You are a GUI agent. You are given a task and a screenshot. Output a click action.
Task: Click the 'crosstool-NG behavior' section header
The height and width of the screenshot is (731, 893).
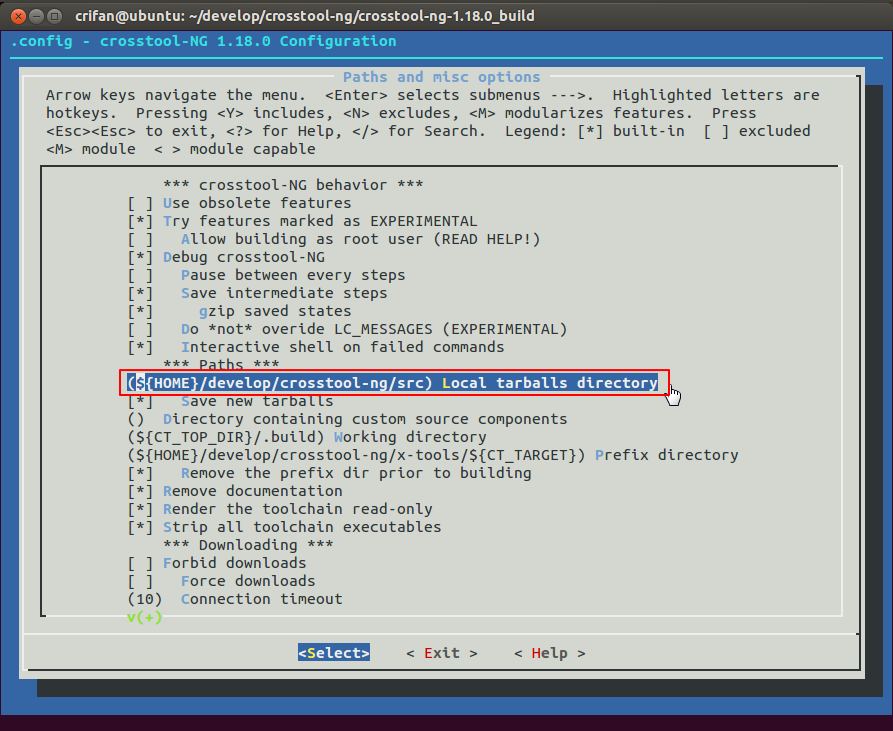tap(293, 185)
